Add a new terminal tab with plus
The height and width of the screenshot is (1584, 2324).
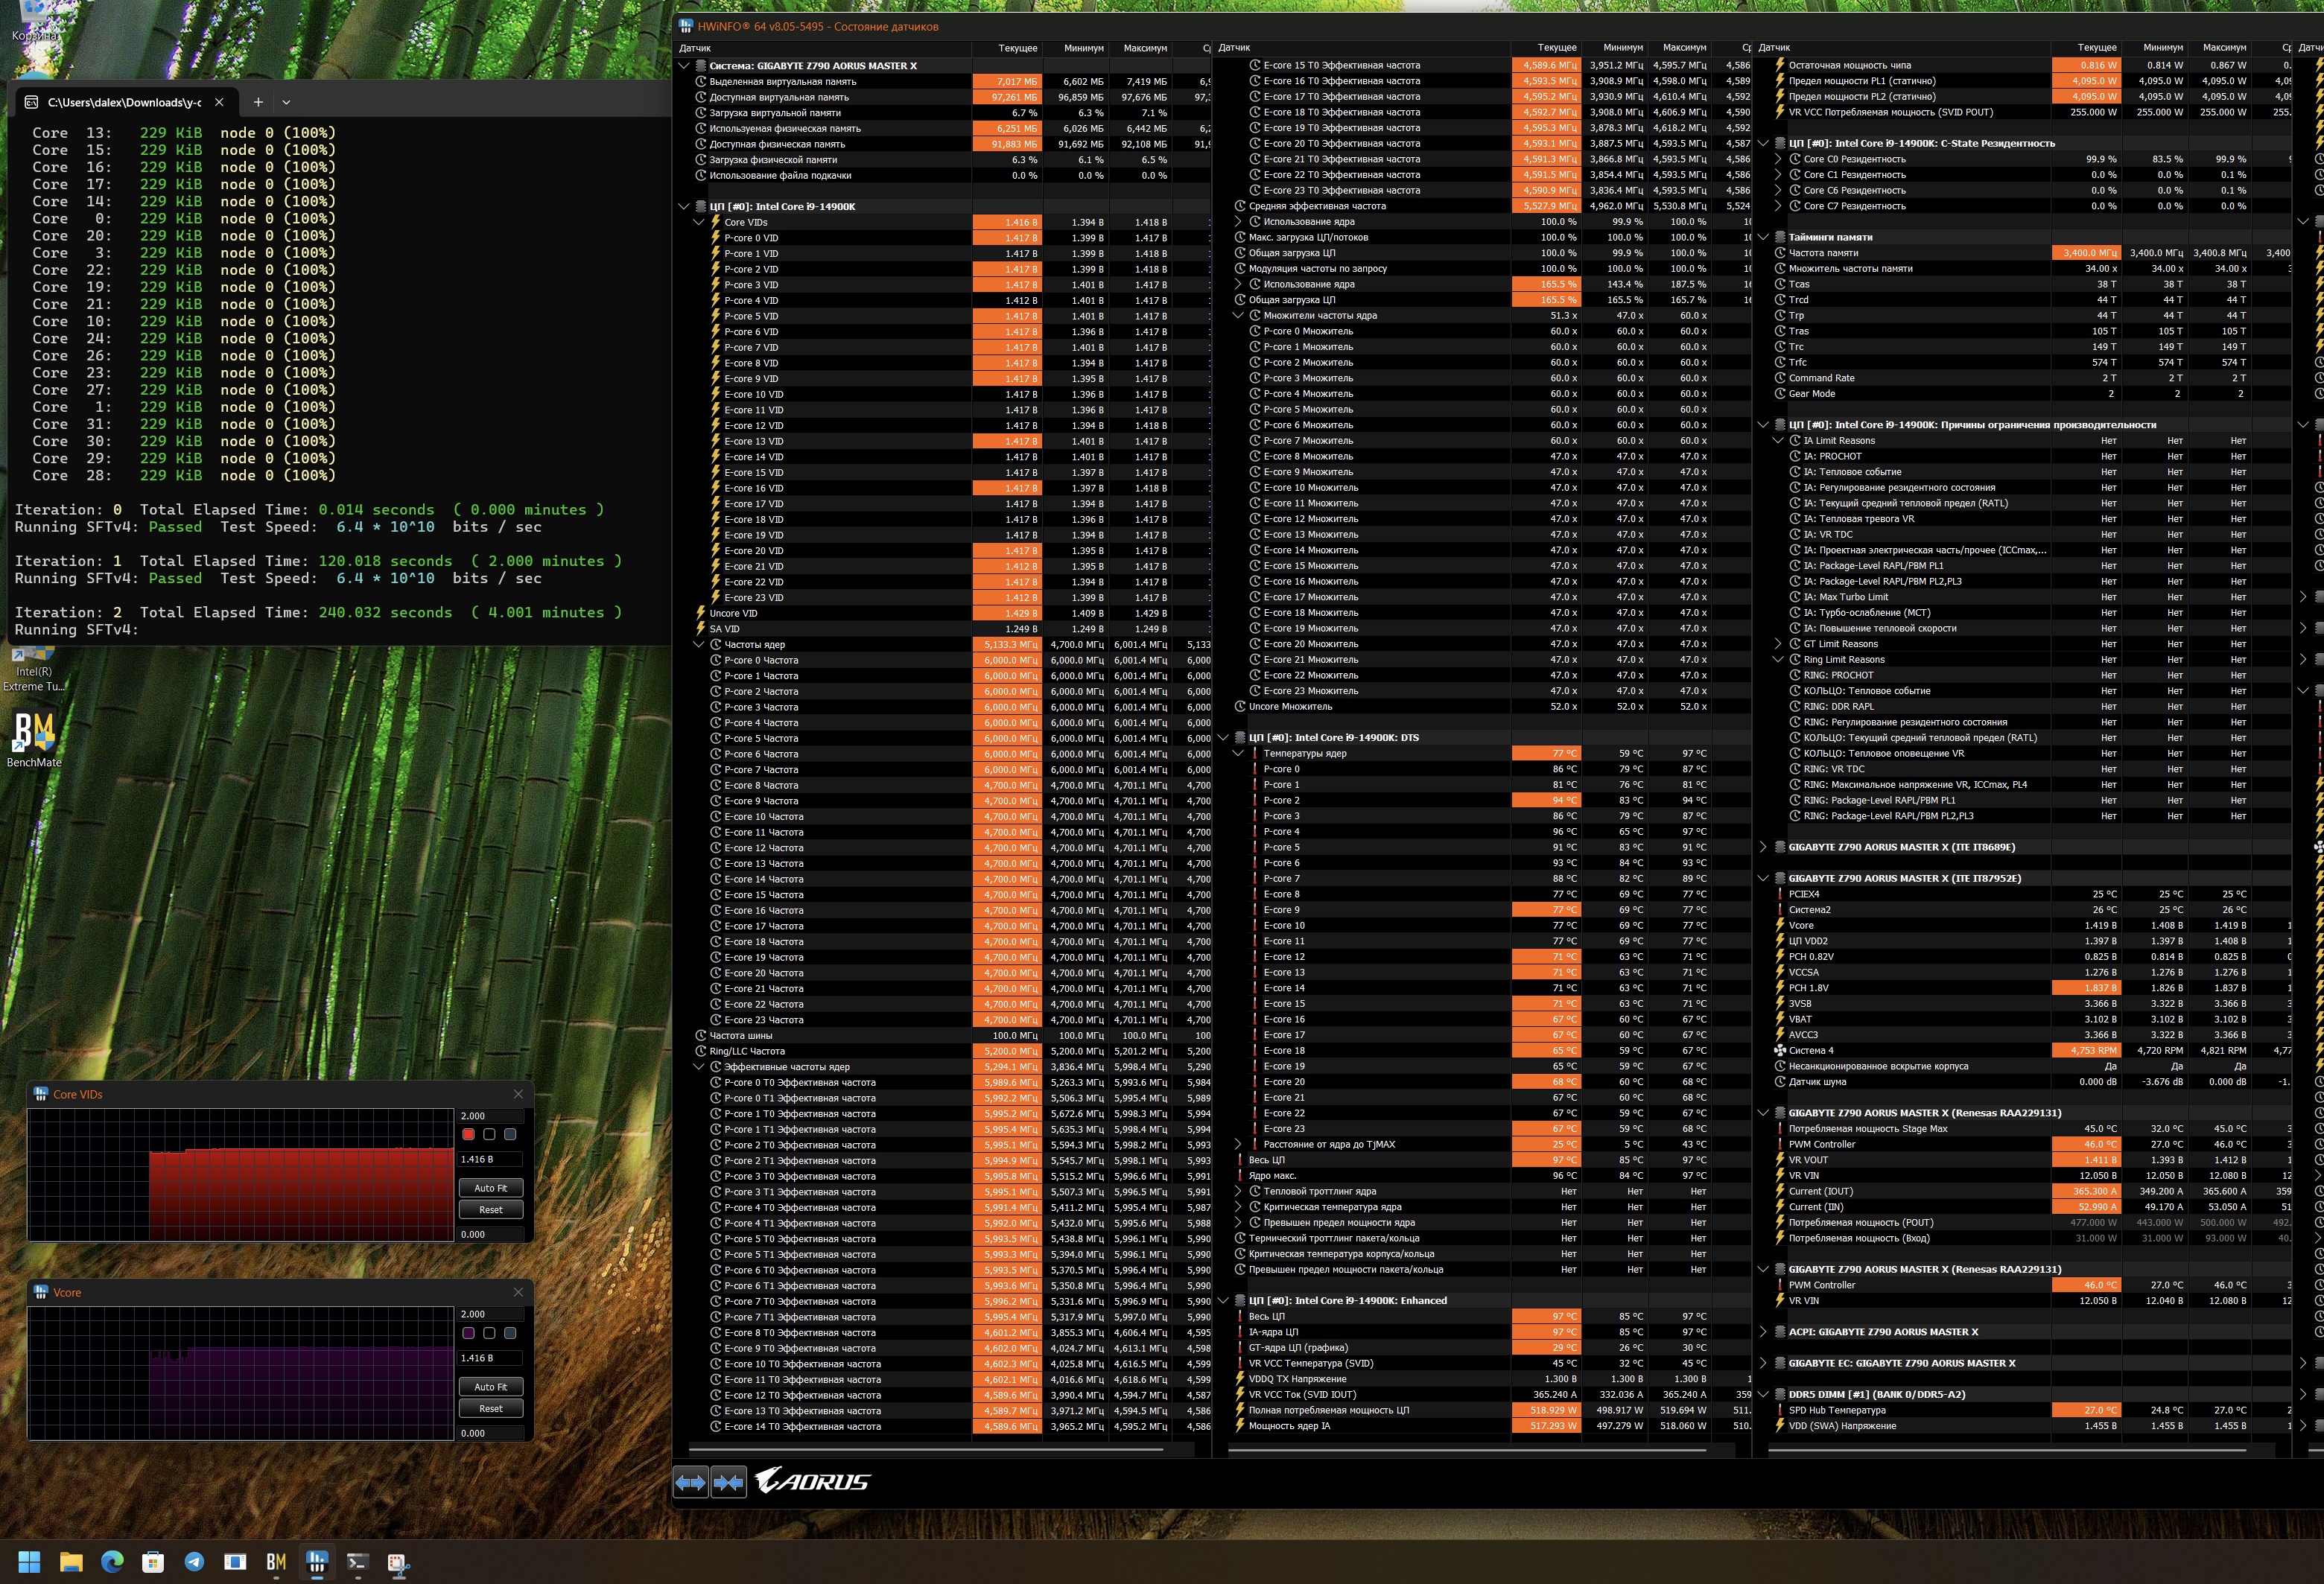(x=258, y=102)
